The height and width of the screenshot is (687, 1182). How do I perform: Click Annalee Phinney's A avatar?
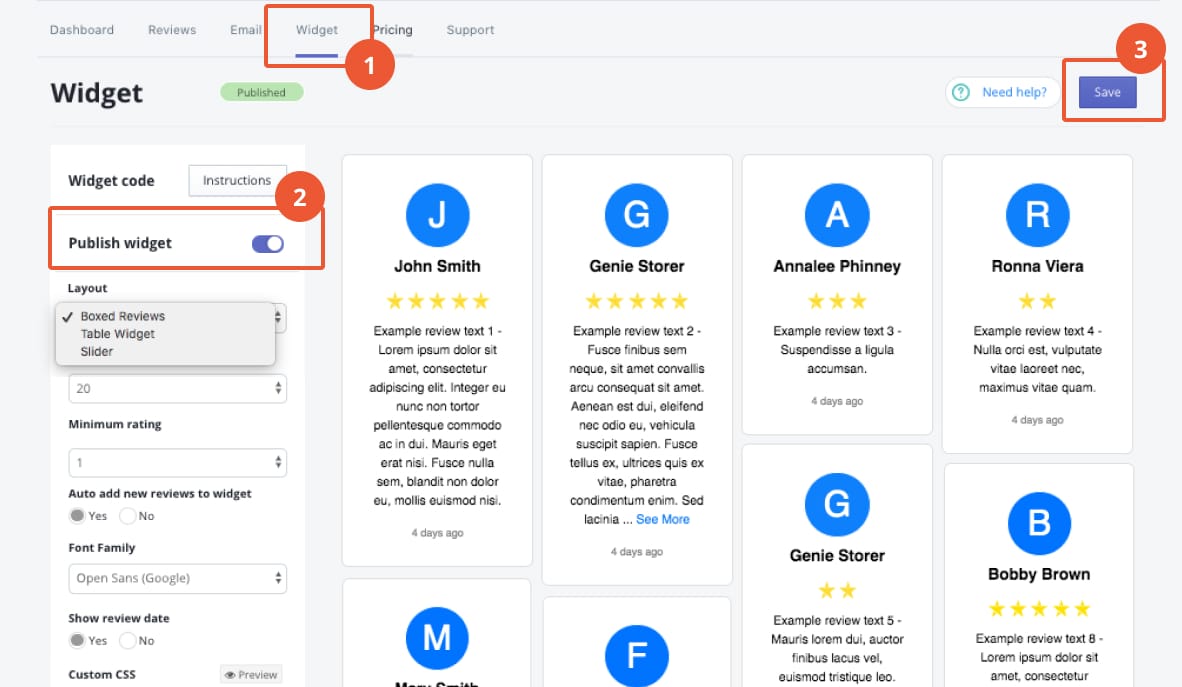coord(837,215)
